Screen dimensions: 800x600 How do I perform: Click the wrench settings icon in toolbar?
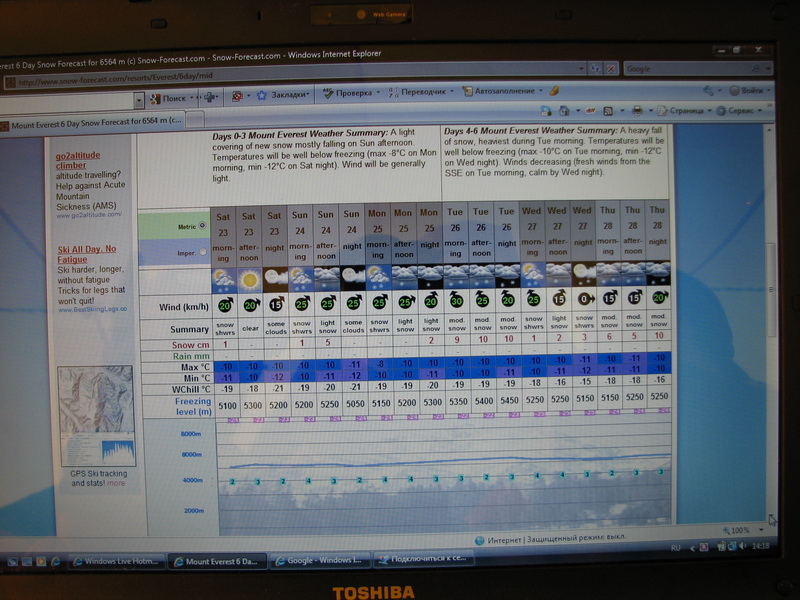pyautogui.click(x=708, y=91)
